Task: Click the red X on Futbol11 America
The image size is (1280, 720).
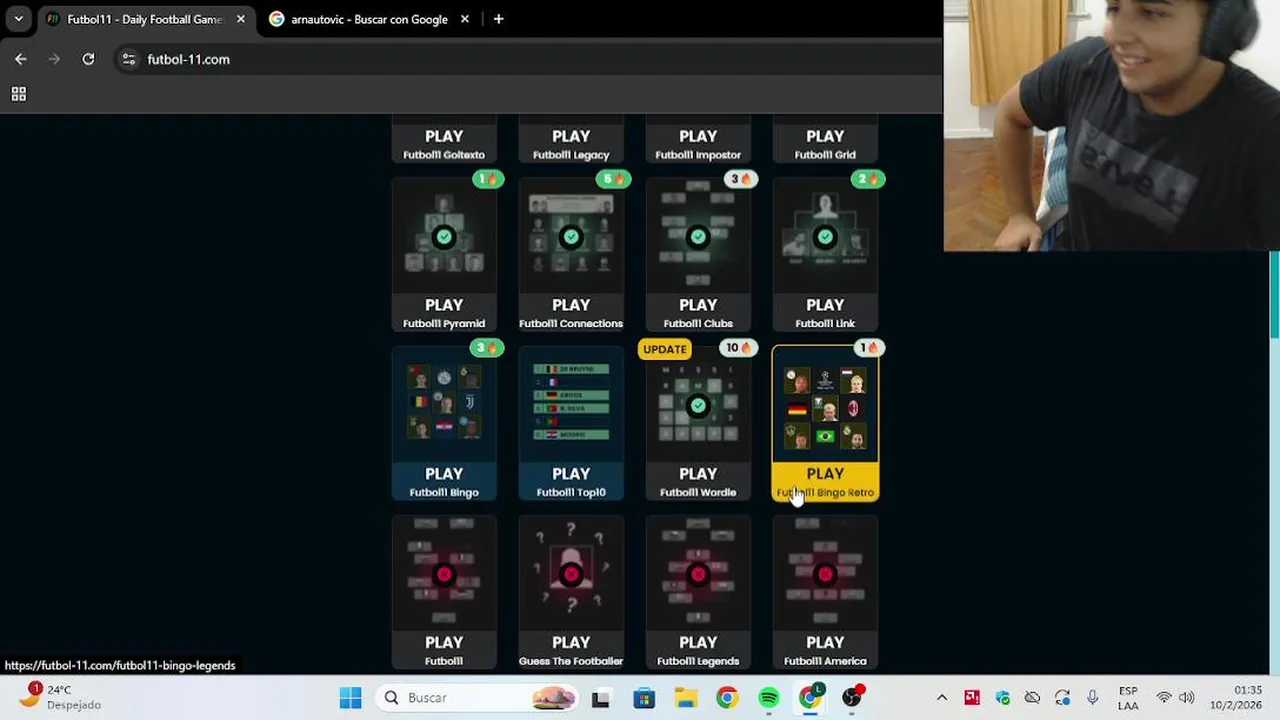Action: [x=825, y=574]
